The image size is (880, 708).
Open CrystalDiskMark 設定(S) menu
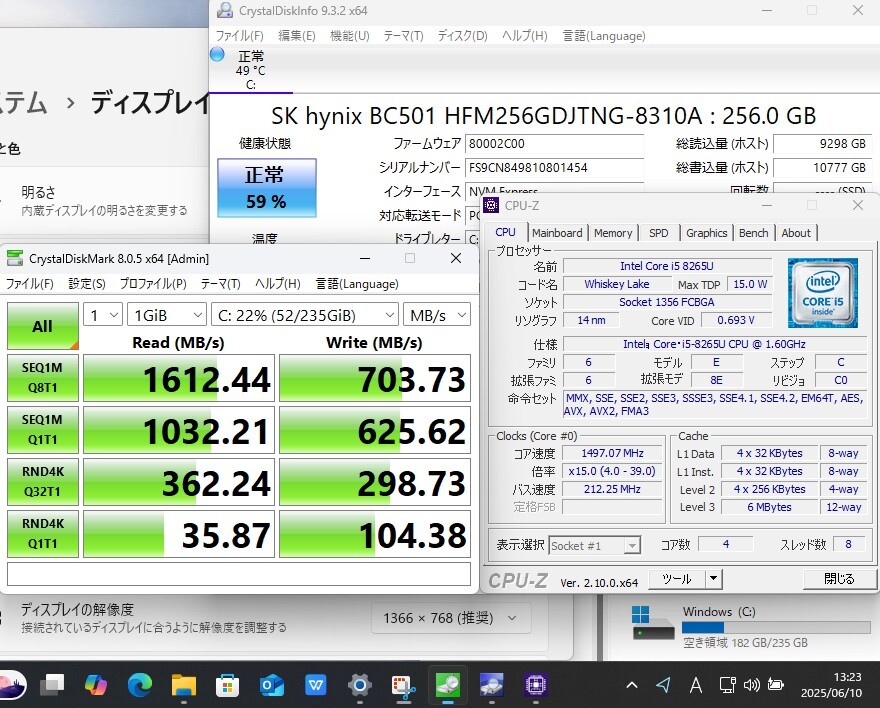tap(87, 284)
